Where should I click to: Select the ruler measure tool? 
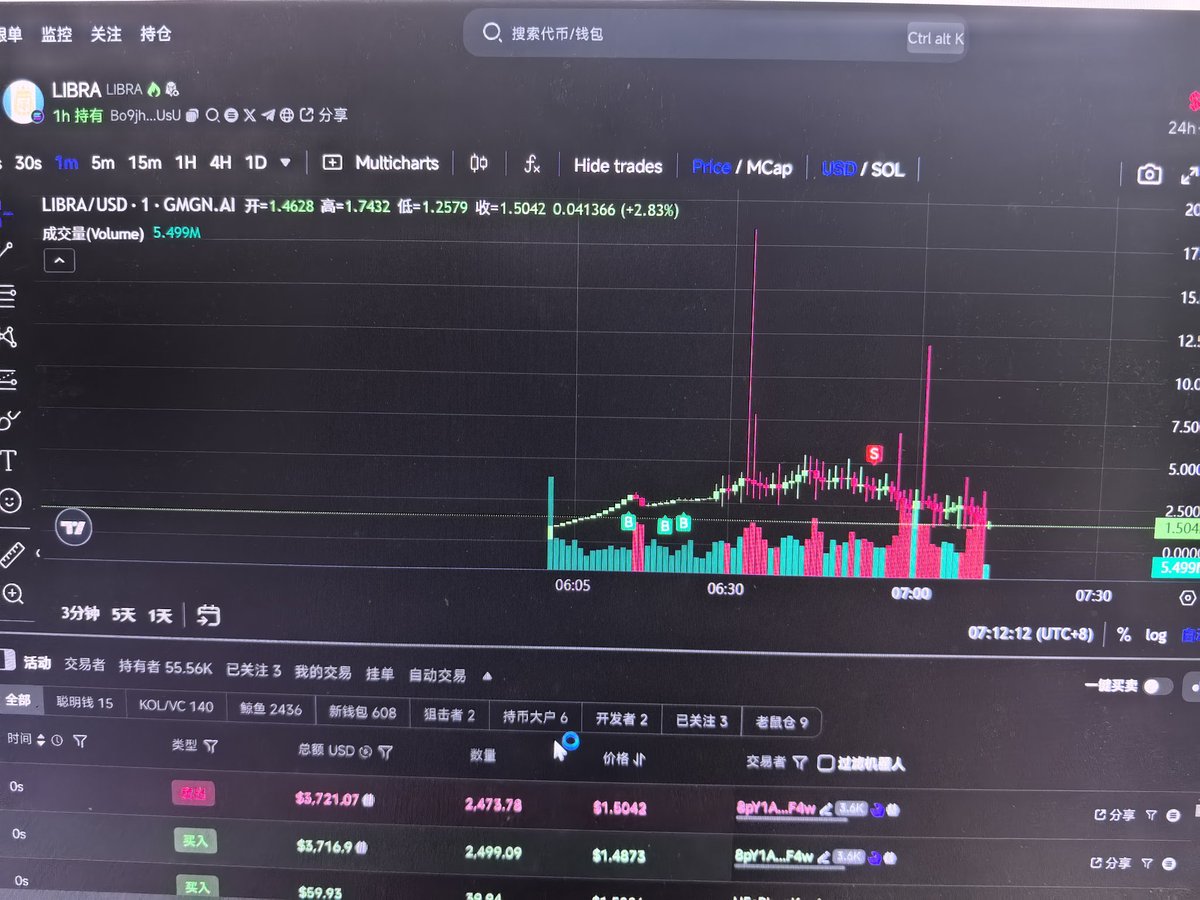[11, 553]
